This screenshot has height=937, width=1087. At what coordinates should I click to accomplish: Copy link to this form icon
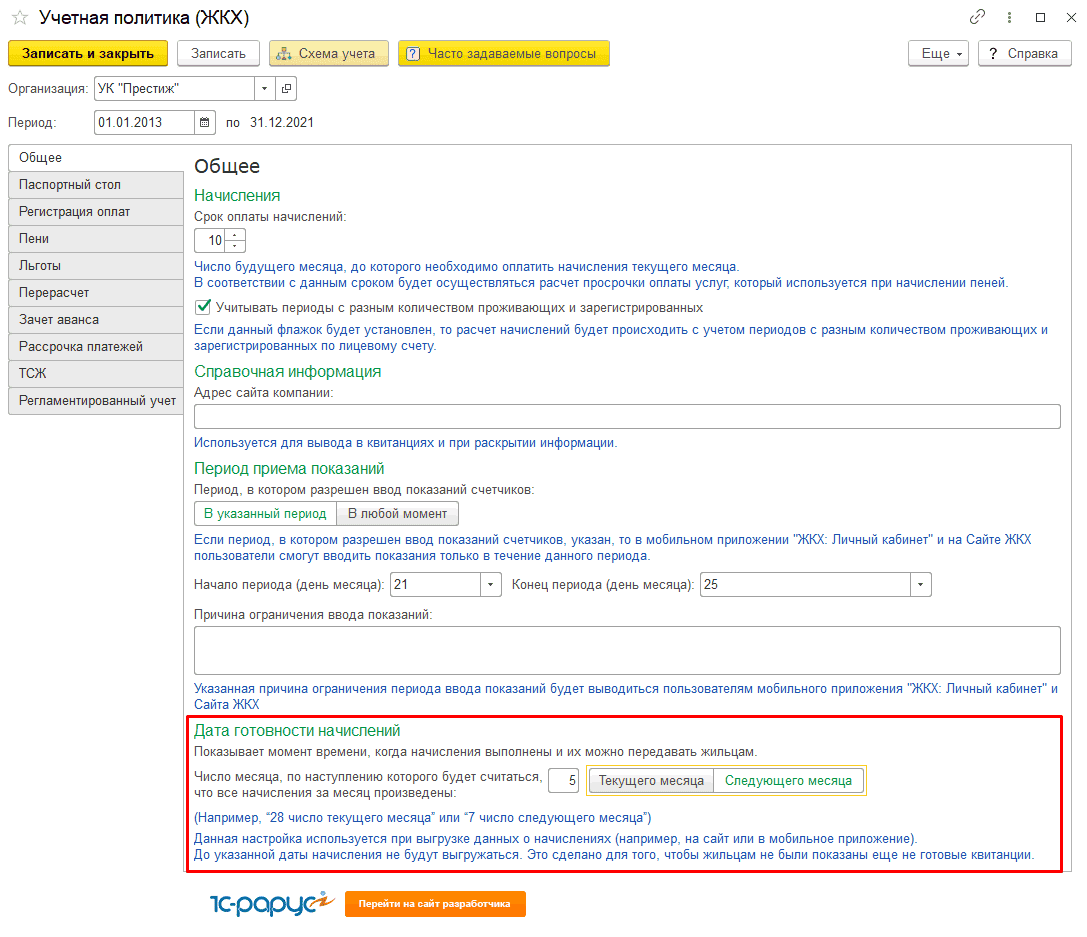point(977,18)
